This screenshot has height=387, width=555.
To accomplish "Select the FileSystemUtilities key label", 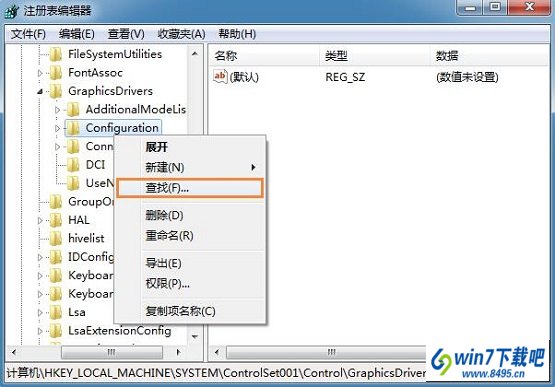I will click(x=115, y=54).
